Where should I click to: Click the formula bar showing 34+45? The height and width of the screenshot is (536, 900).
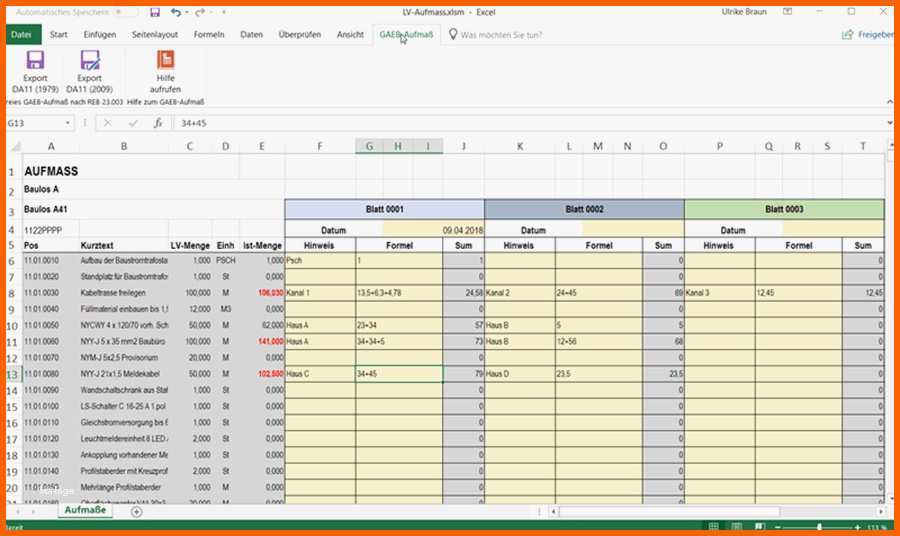[528, 123]
